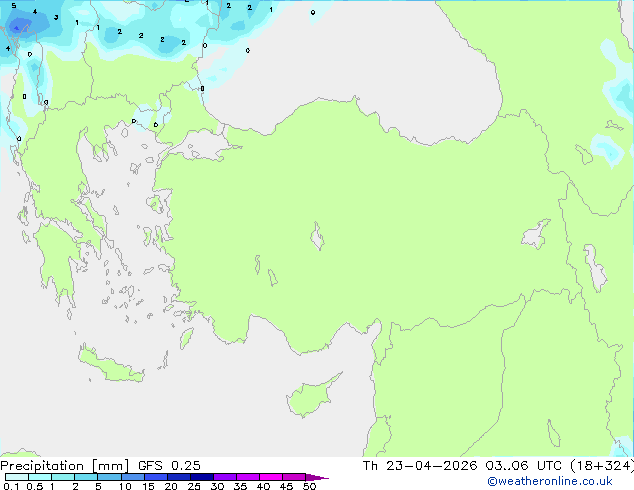The width and height of the screenshot is (634, 490).
Task: Select the 5–10 mm legend color swatch
Action: tap(109, 477)
